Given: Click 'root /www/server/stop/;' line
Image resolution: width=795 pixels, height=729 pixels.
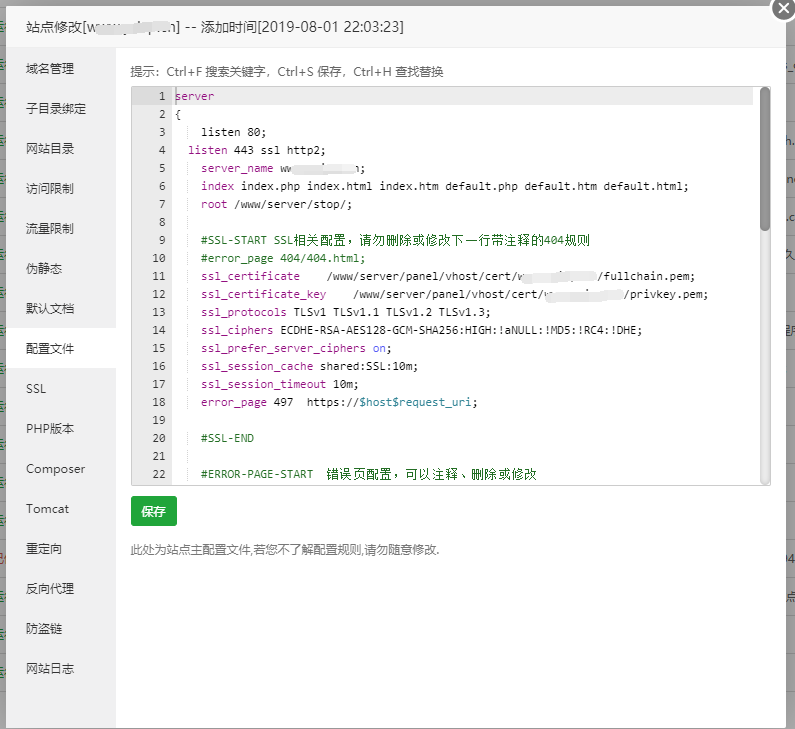Looking at the screenshot, I should click(x=276, y=204).
